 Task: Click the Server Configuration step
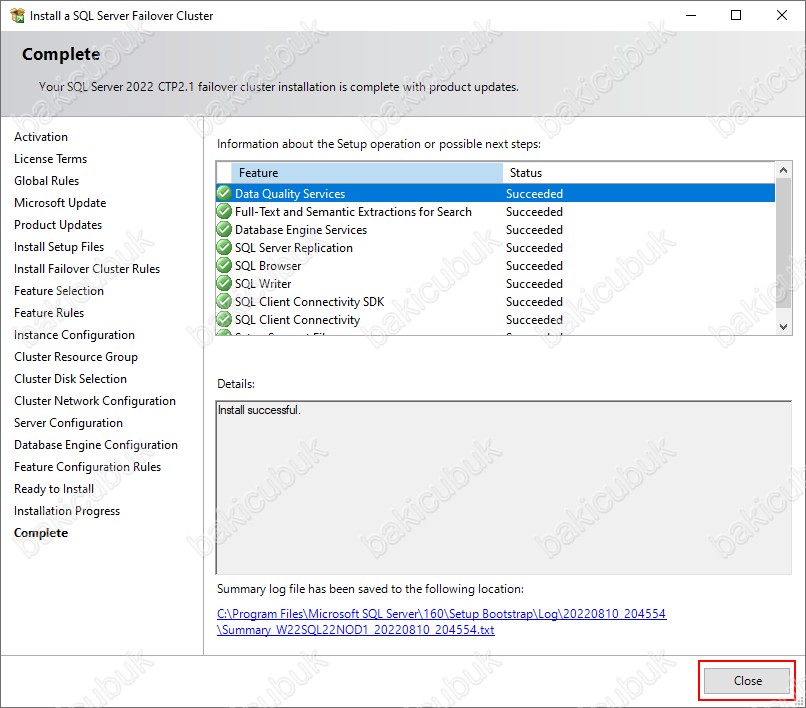tap(68, 423)
